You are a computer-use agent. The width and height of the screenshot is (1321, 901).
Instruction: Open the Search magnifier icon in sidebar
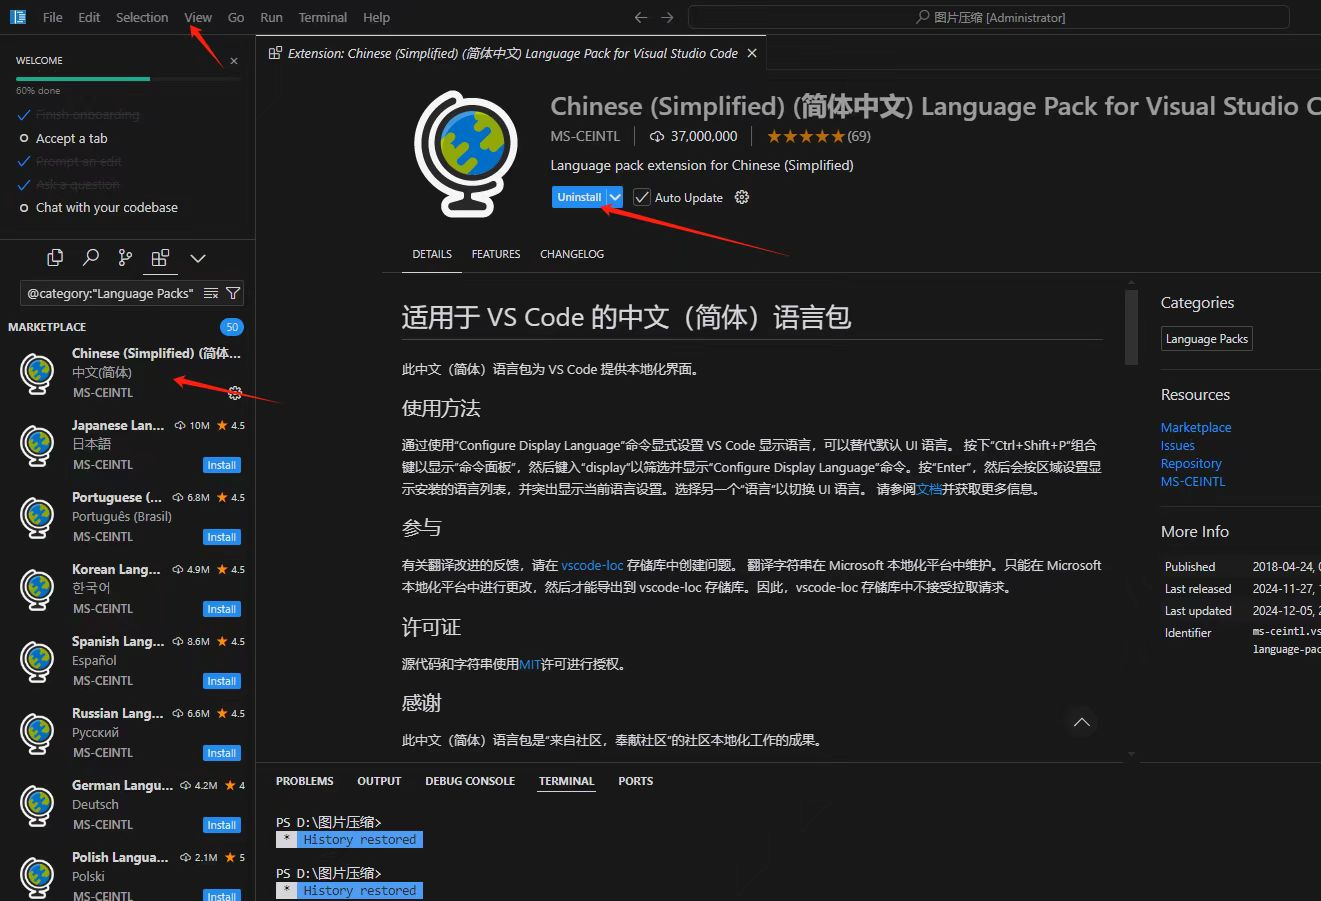coord(90,258)
